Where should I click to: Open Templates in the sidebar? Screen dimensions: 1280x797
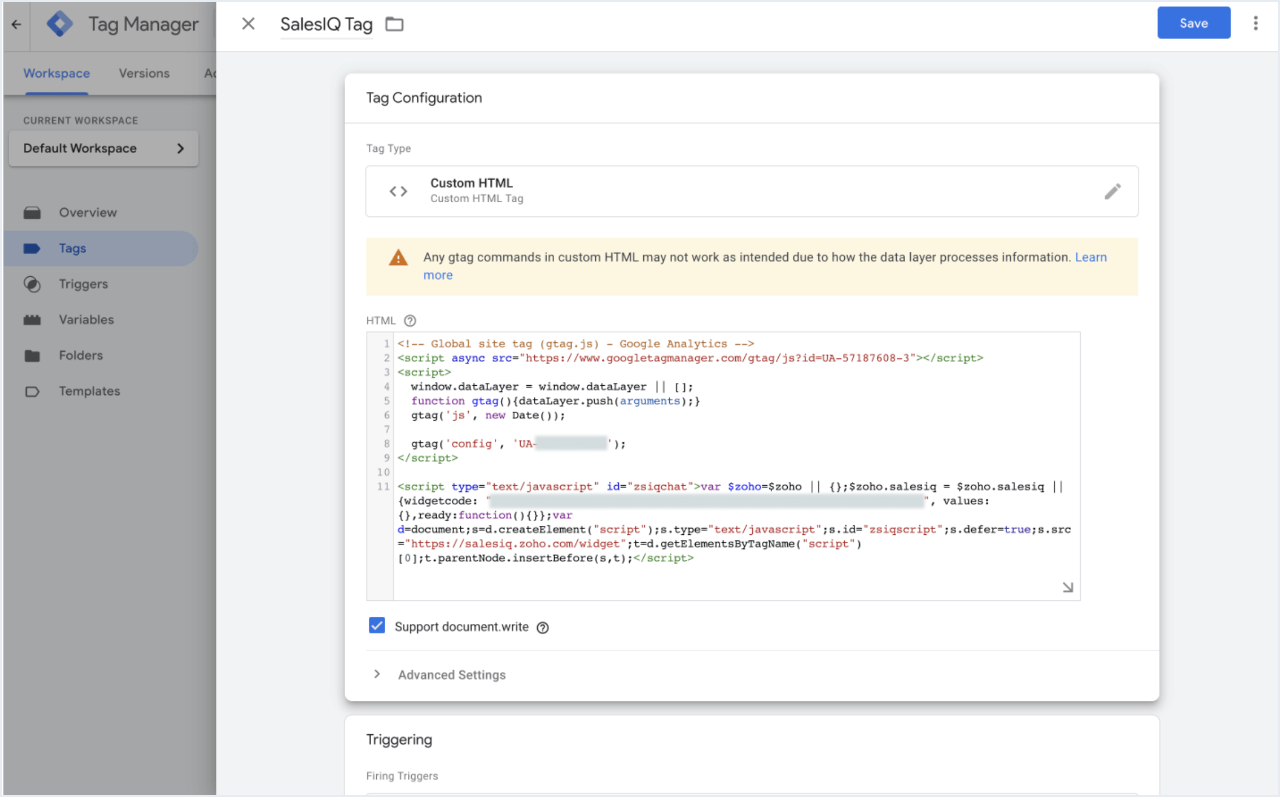[x=100, y=392]
